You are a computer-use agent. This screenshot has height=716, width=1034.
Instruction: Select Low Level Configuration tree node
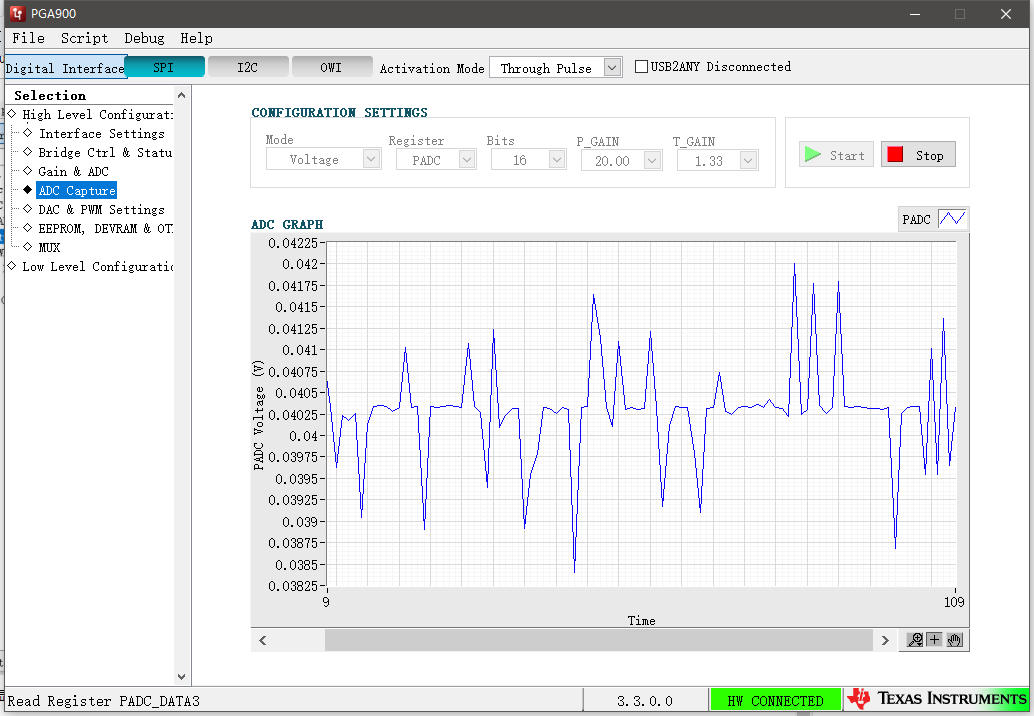click(98, 266)
